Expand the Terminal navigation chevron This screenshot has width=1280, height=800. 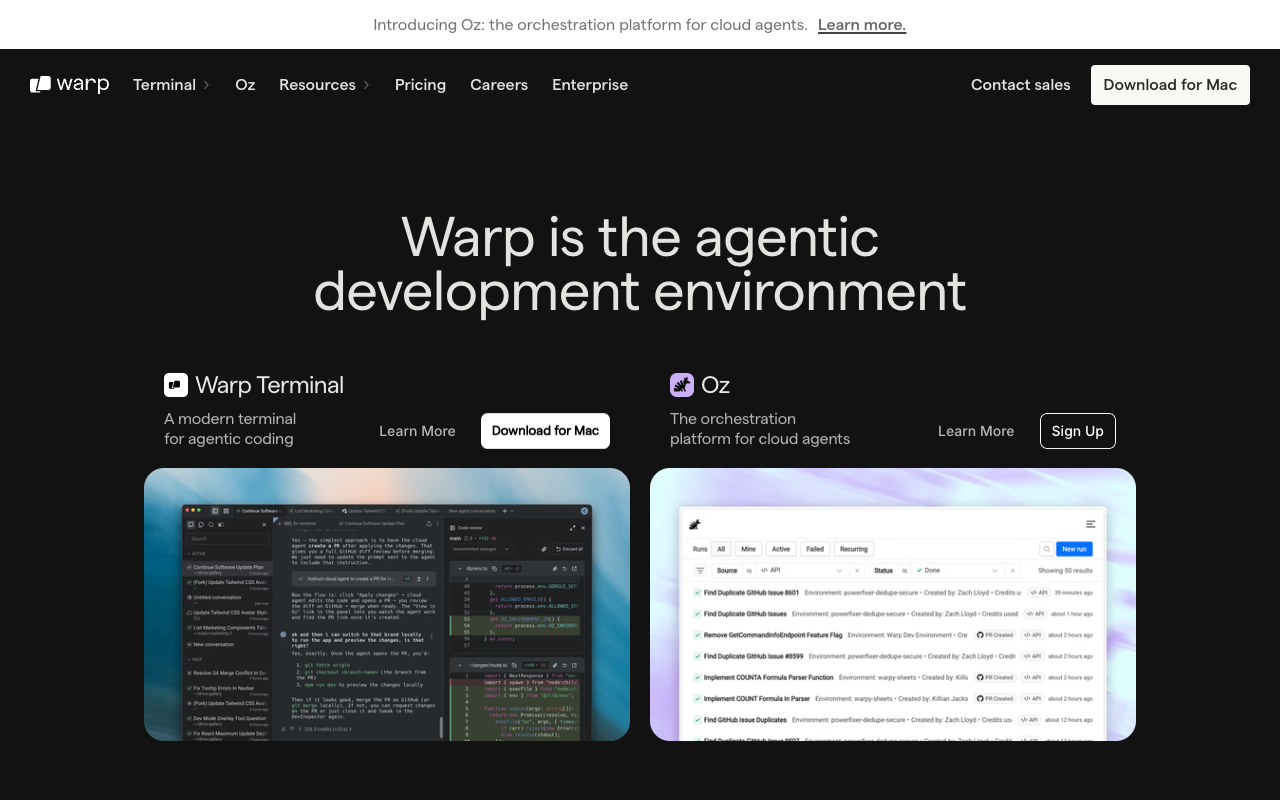(205, 85)
